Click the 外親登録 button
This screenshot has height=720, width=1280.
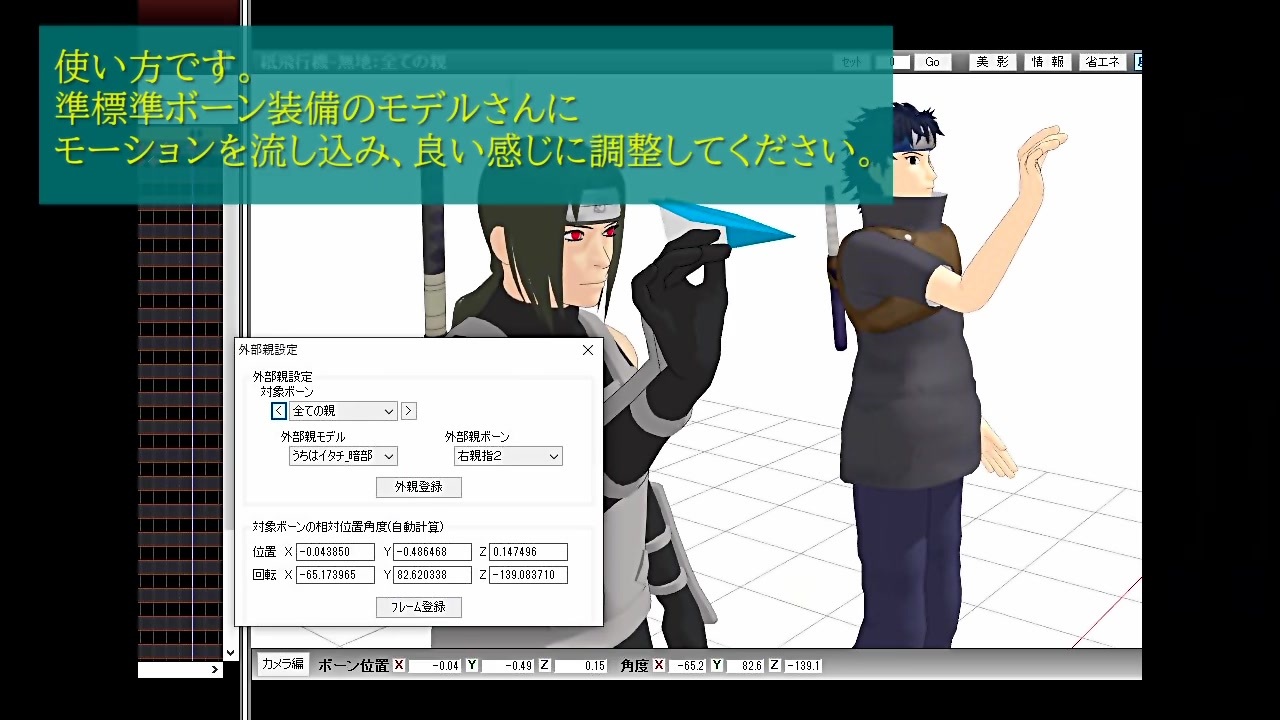tap(419, 487)
